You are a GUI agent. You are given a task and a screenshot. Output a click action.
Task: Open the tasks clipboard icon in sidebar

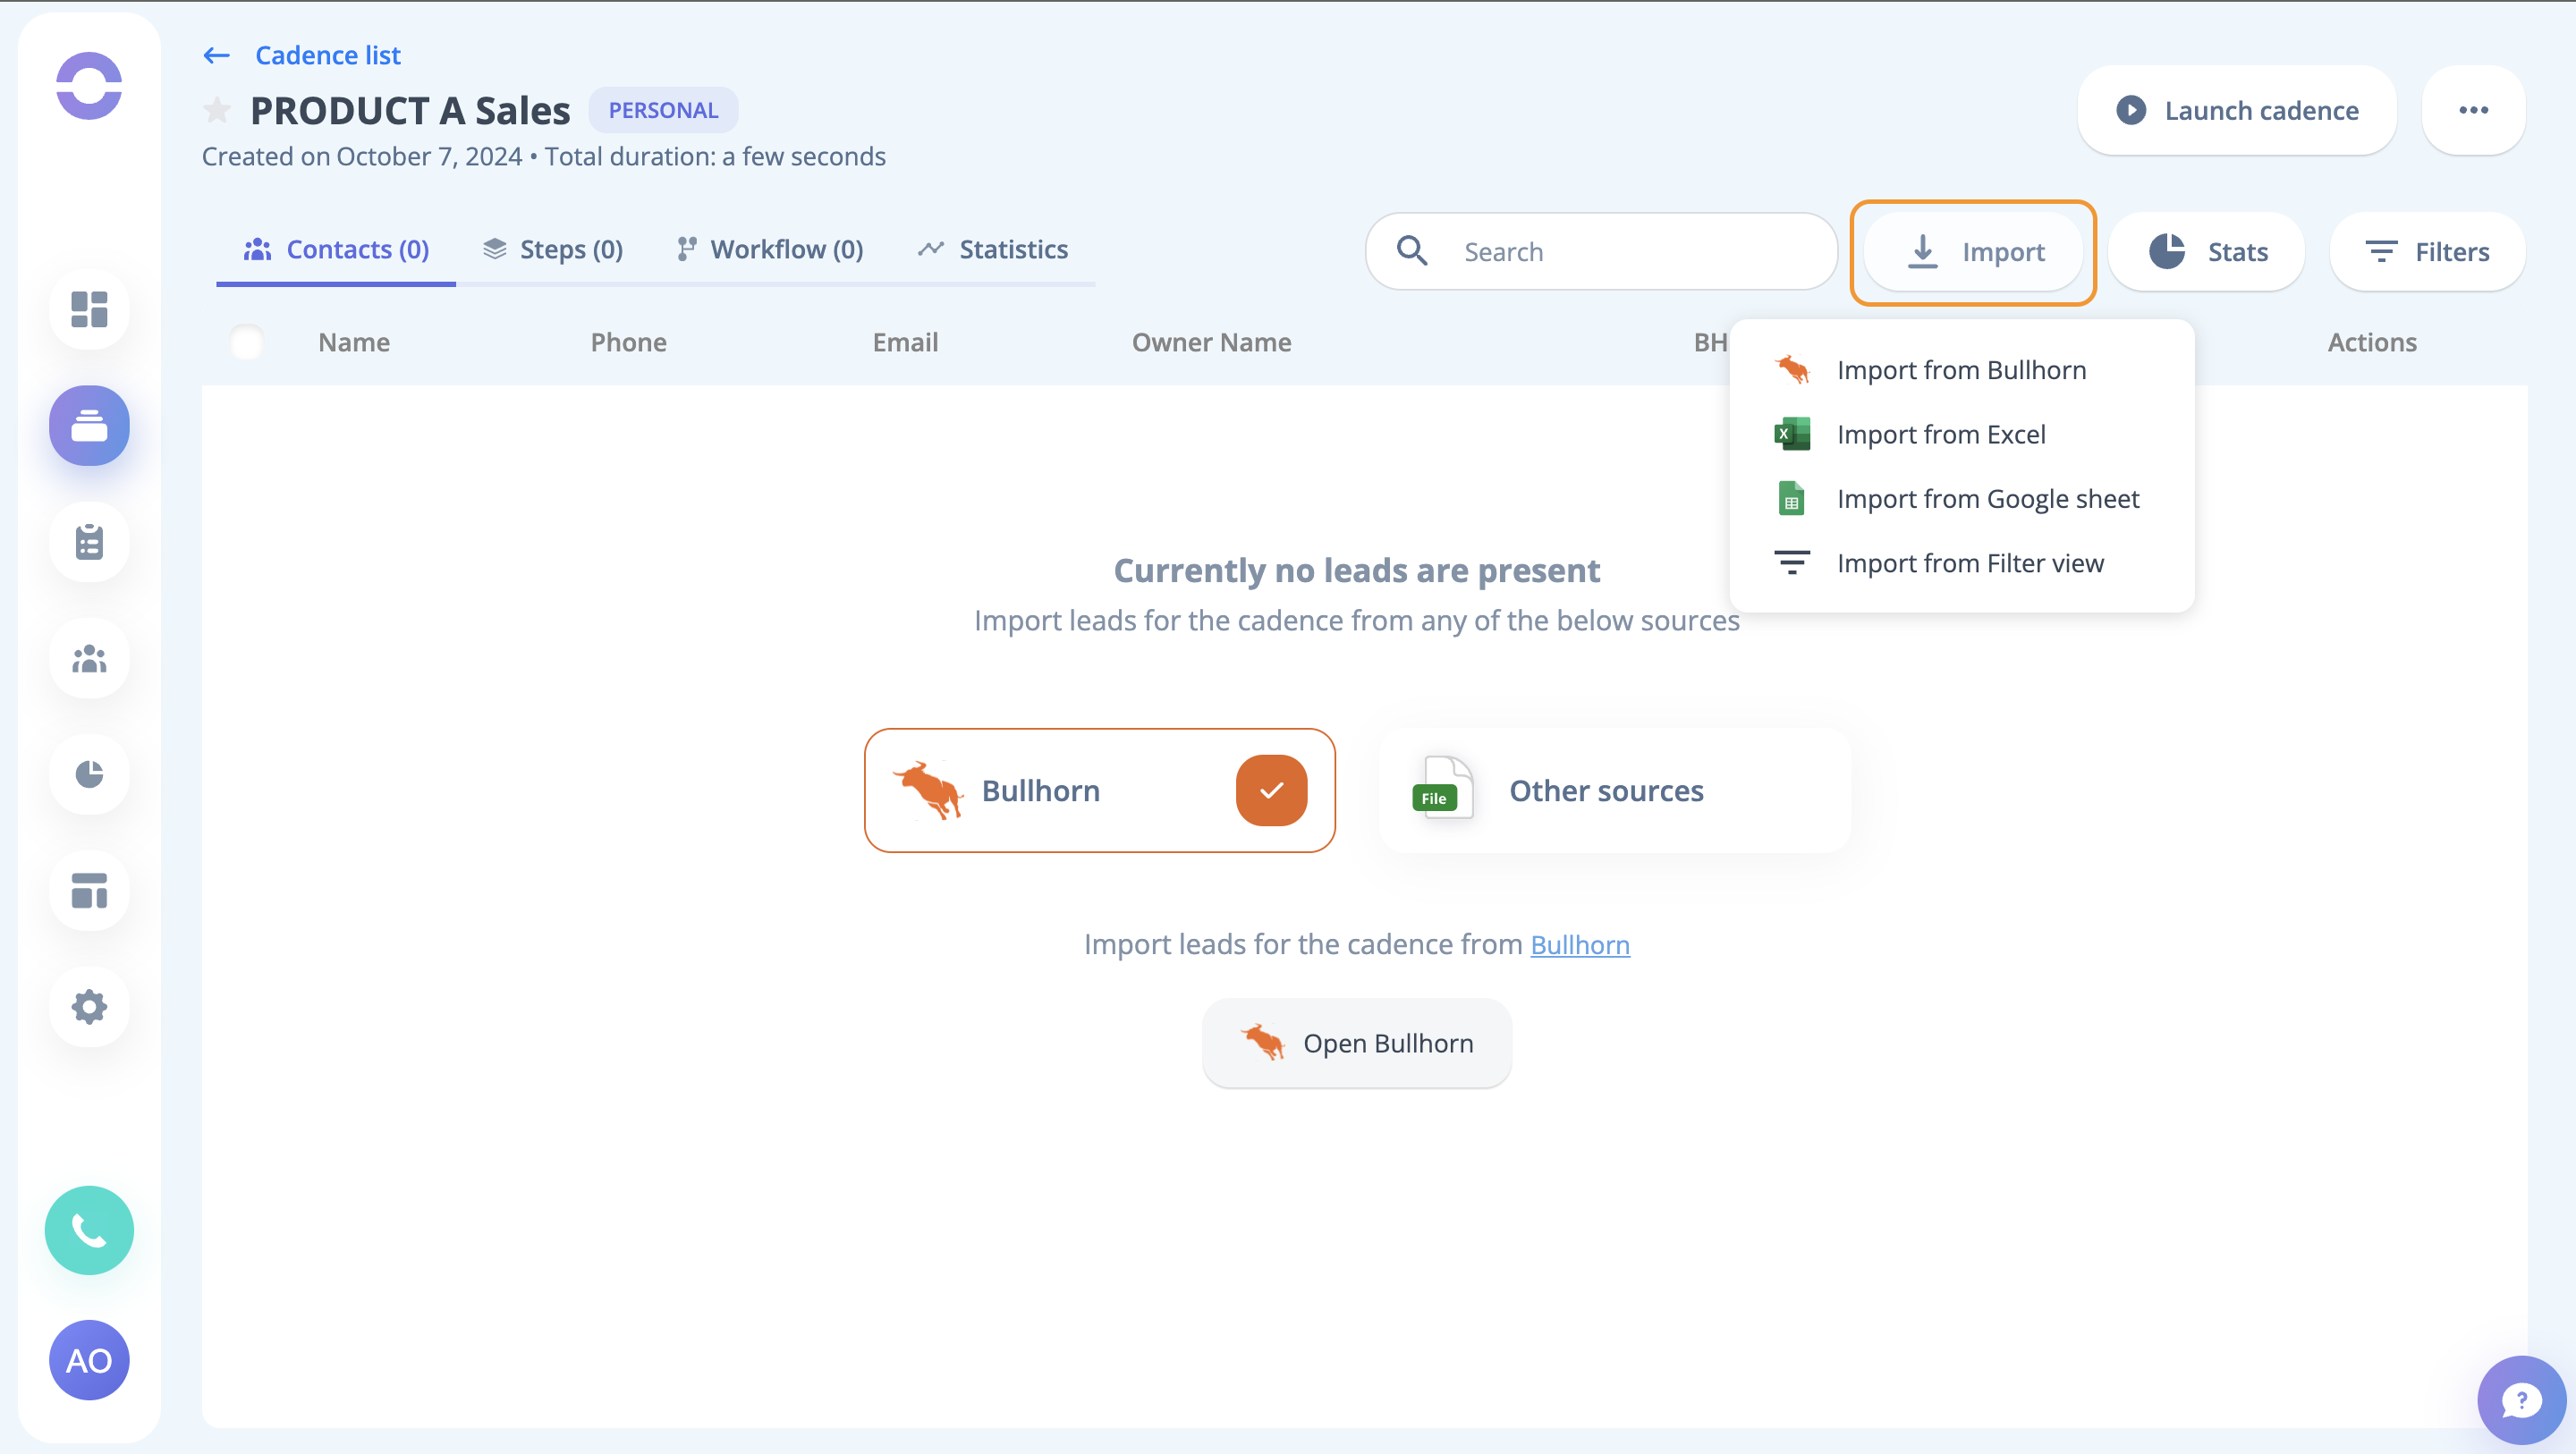pyautogui.click(x=89, y=542)
